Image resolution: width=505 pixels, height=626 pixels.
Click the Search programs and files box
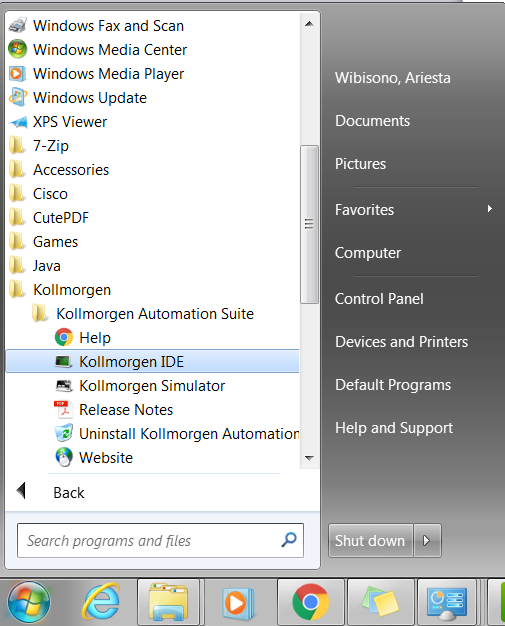(160, 541)
